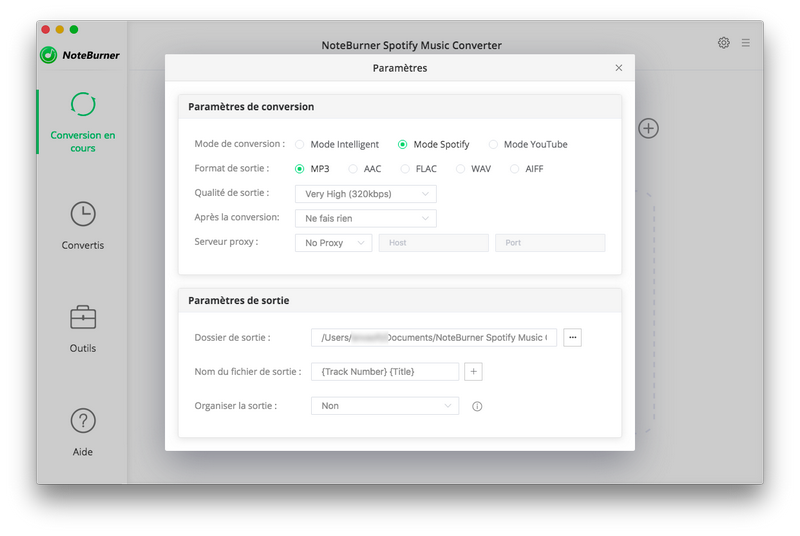Choose AAC output format
800x536 pixels.
[x=353, y=169]
